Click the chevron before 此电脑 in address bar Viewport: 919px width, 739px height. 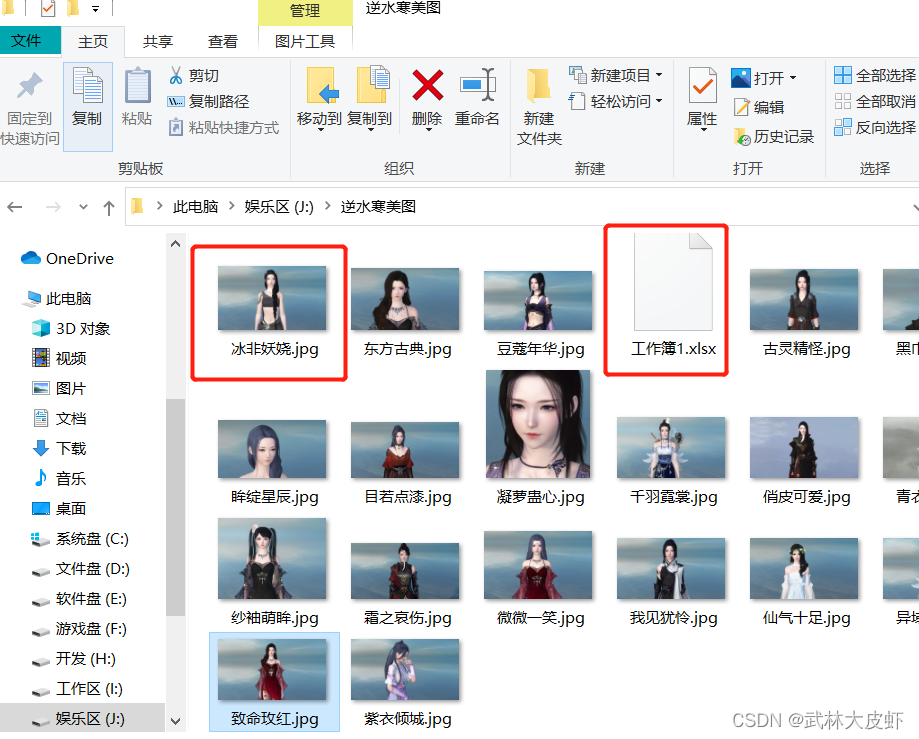[159, 206]
